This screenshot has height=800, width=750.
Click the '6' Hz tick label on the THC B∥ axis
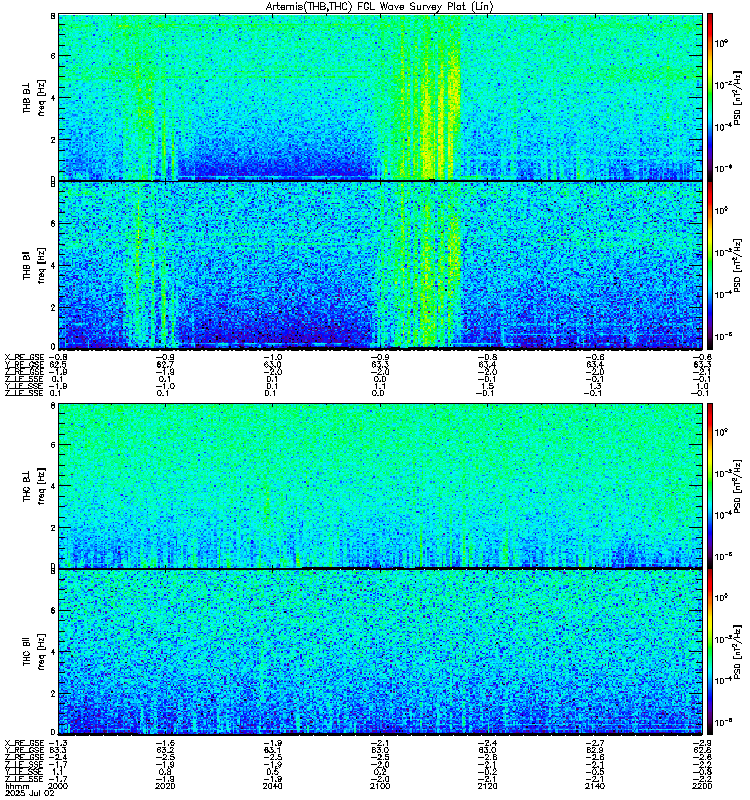click(x=53, y=610)
